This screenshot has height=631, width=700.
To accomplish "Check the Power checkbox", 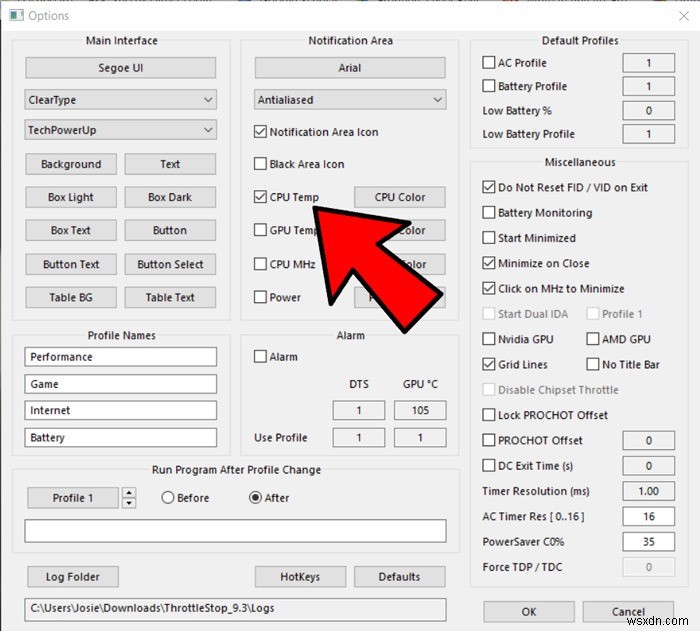I will coord(260,297).
